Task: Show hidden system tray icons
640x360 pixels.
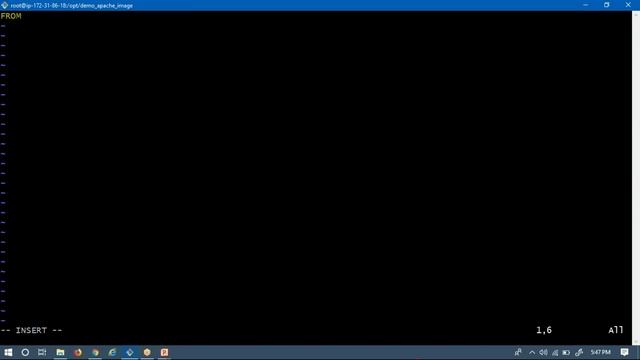Action: coord(532,353)
